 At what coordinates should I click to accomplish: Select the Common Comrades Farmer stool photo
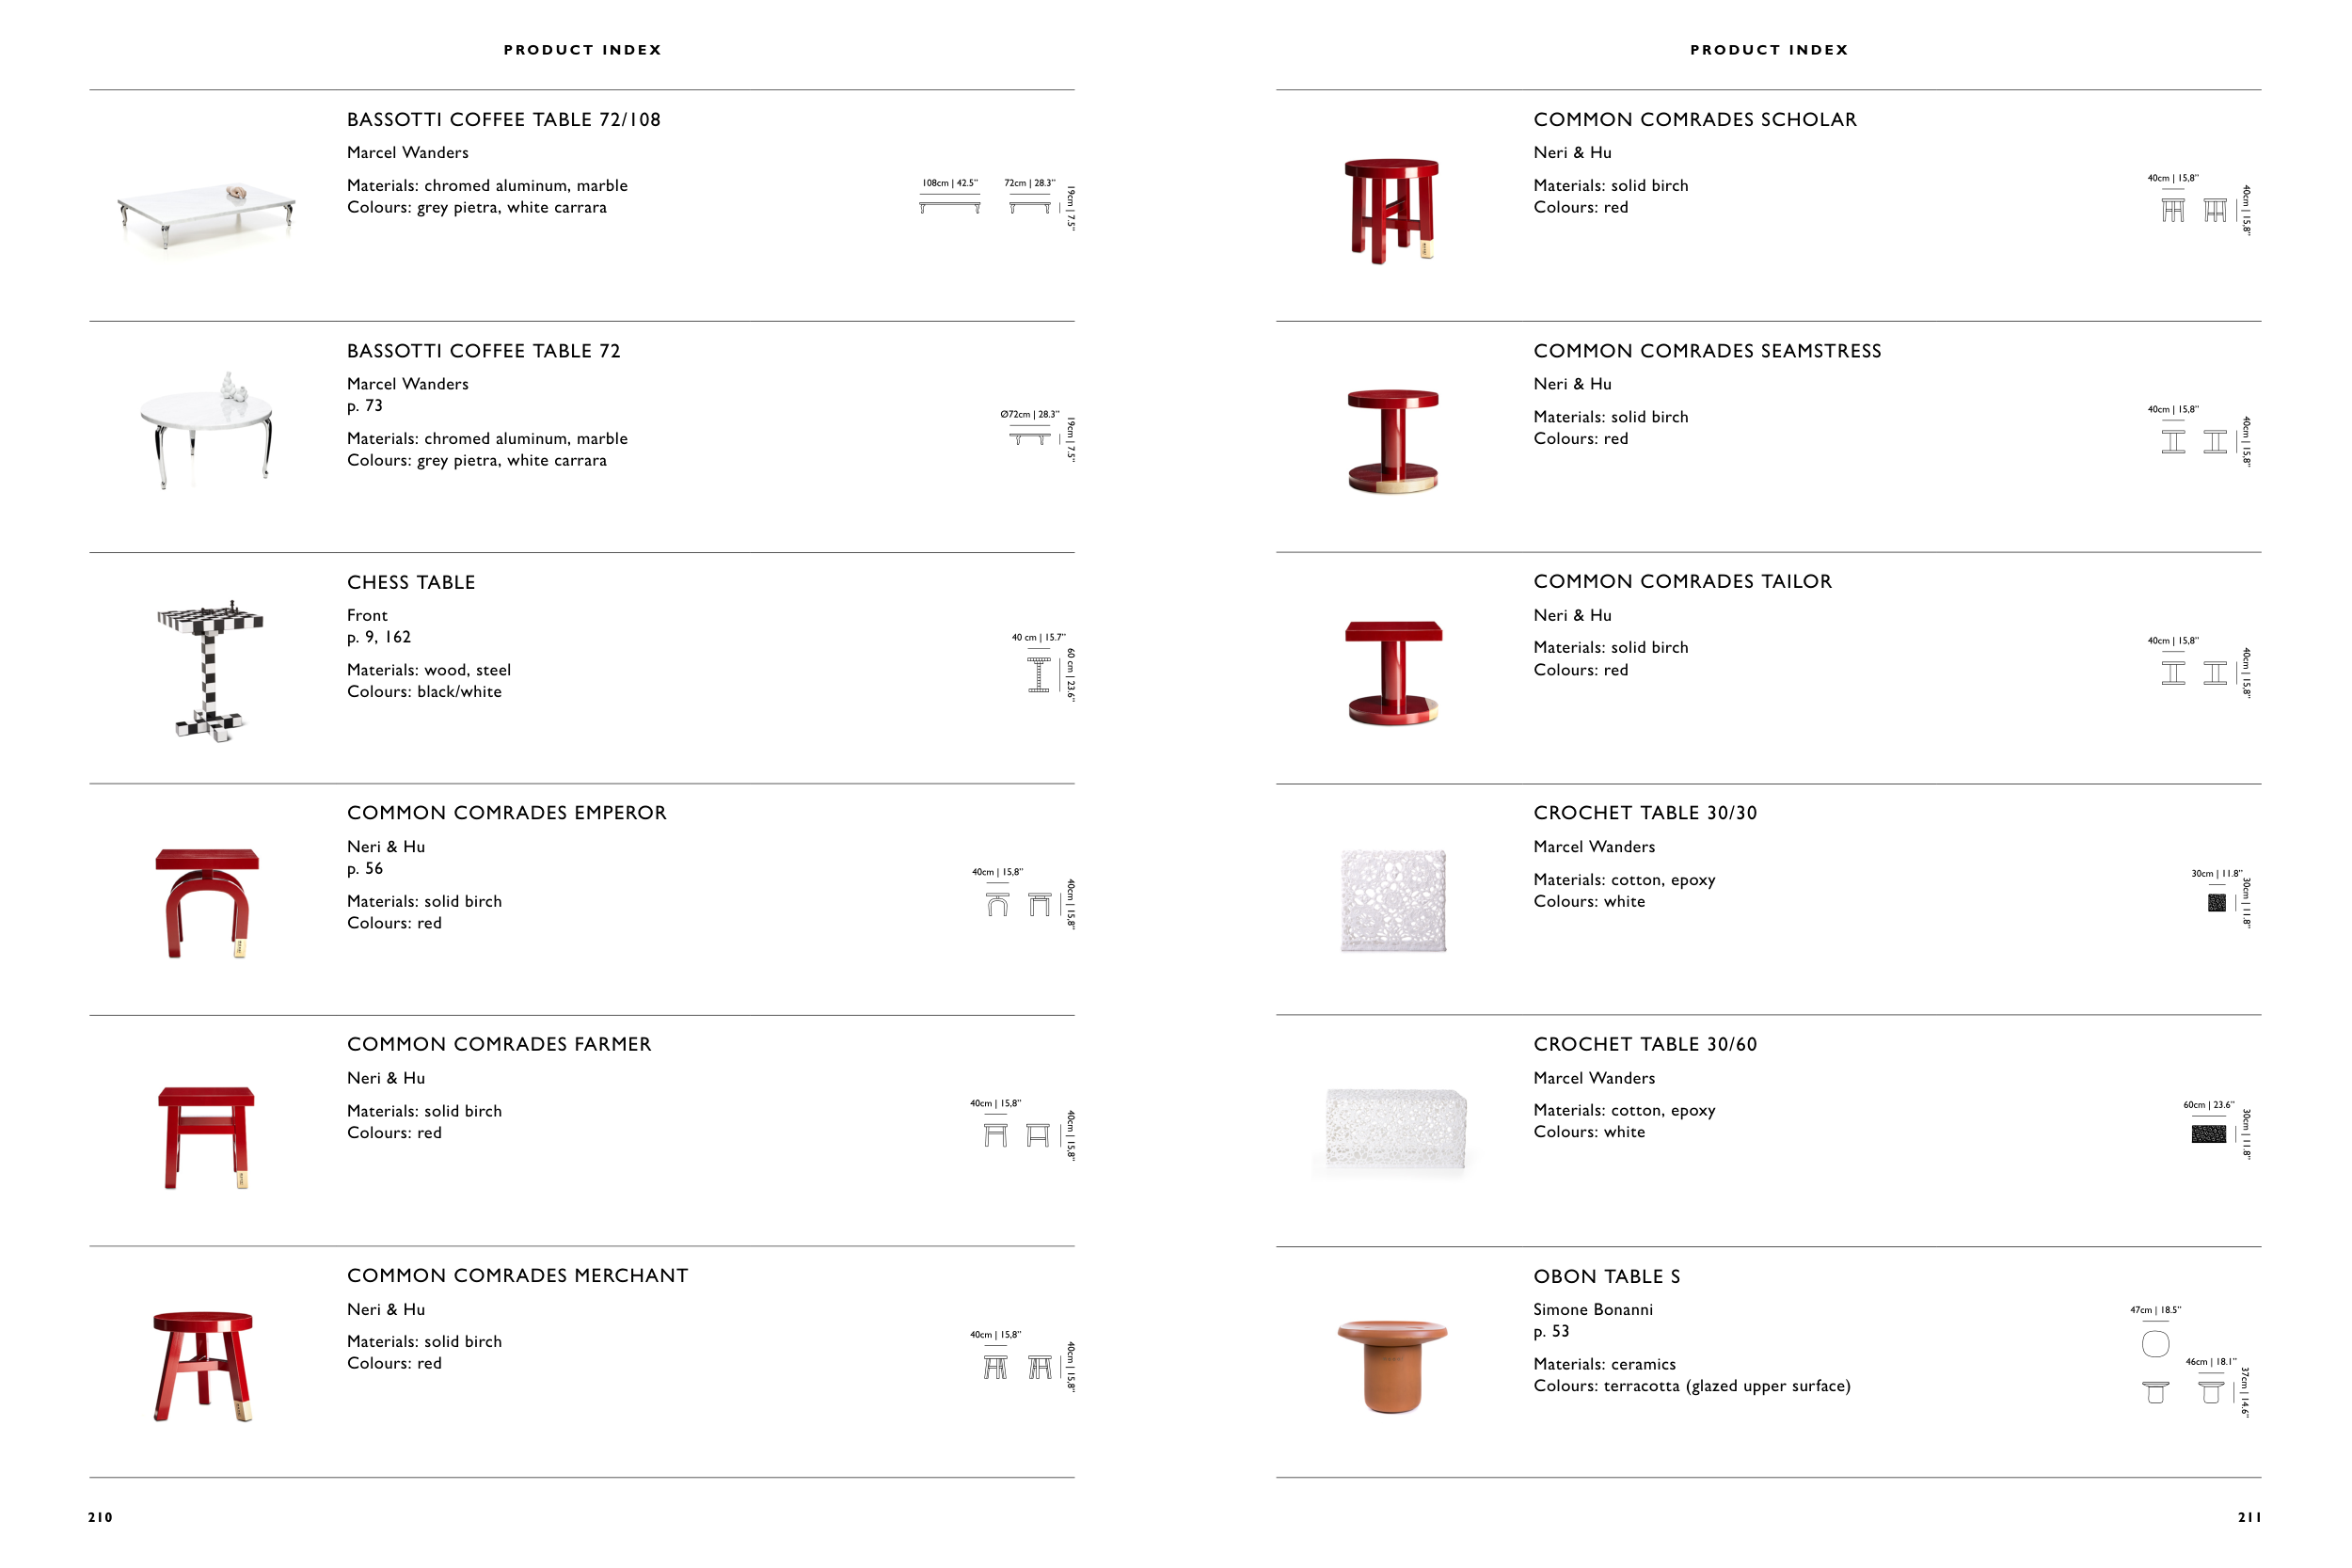point(206,1137)
